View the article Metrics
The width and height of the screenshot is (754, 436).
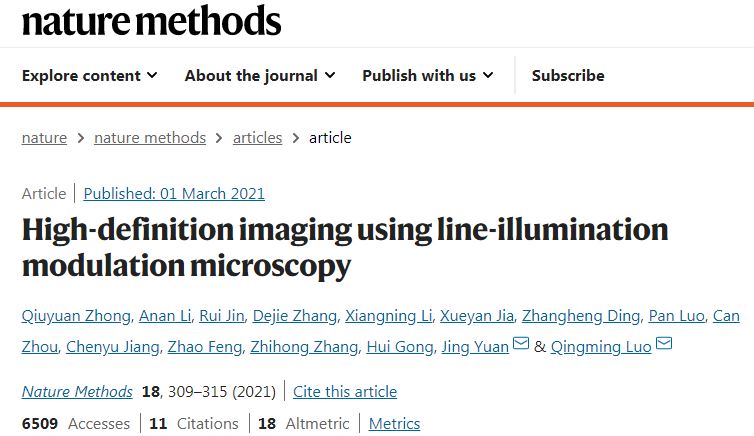coord(395,424)
